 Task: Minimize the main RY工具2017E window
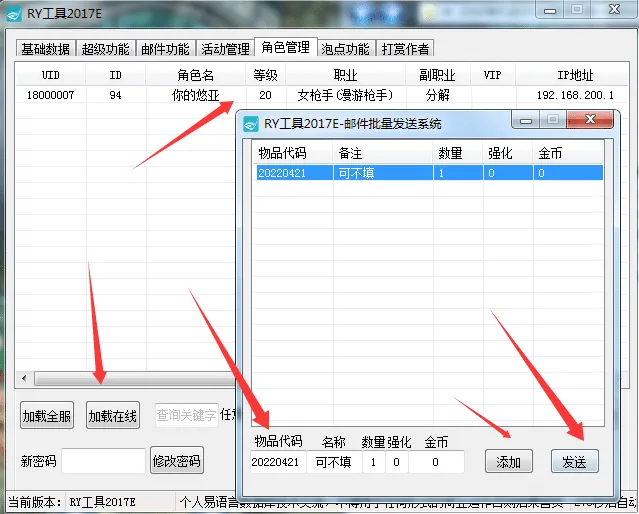550,10
